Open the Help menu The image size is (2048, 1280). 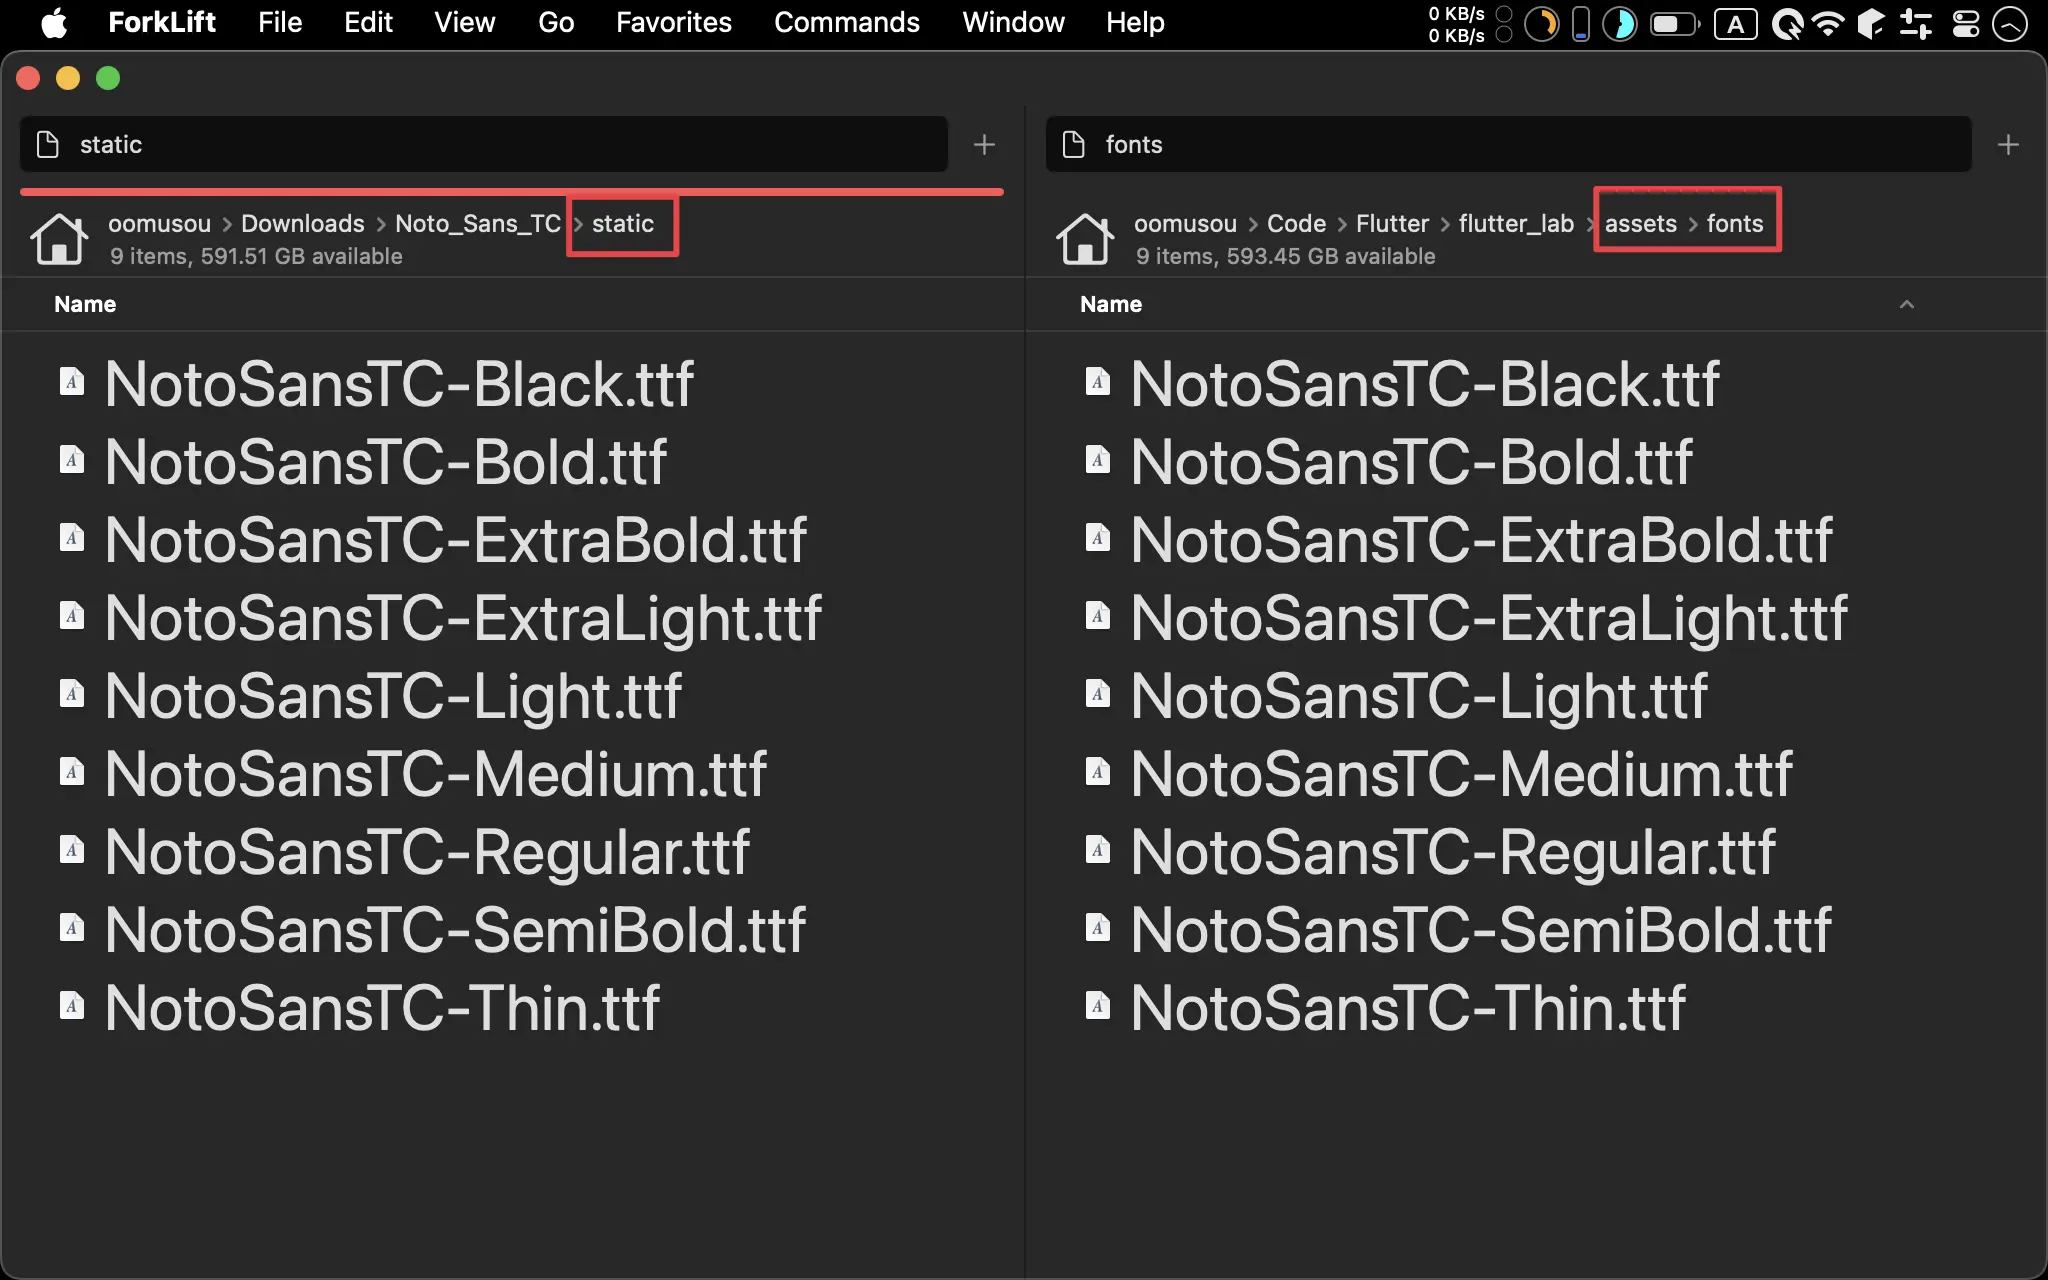point(1135,22)
